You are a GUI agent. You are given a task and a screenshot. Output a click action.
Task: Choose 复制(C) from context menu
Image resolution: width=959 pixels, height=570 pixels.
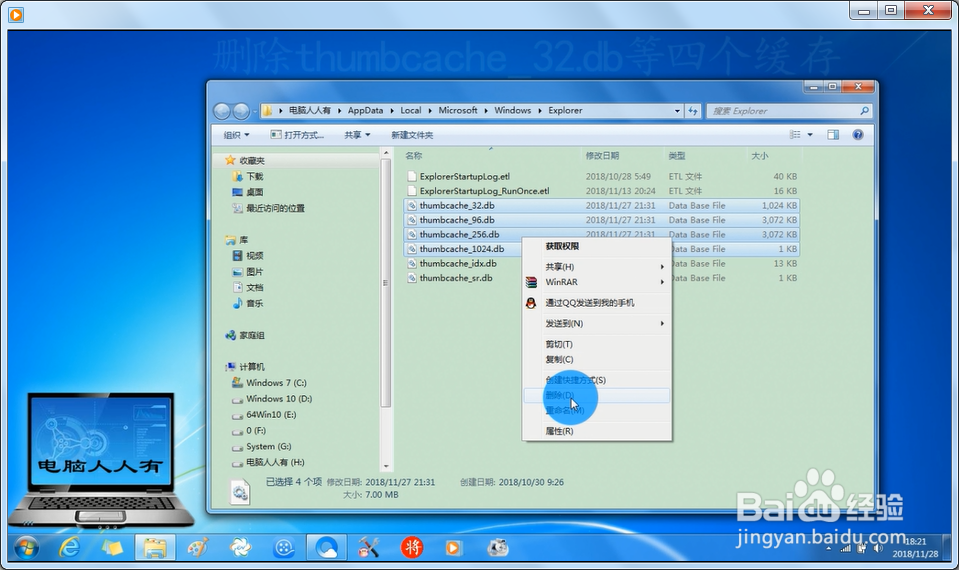(596, 359)
